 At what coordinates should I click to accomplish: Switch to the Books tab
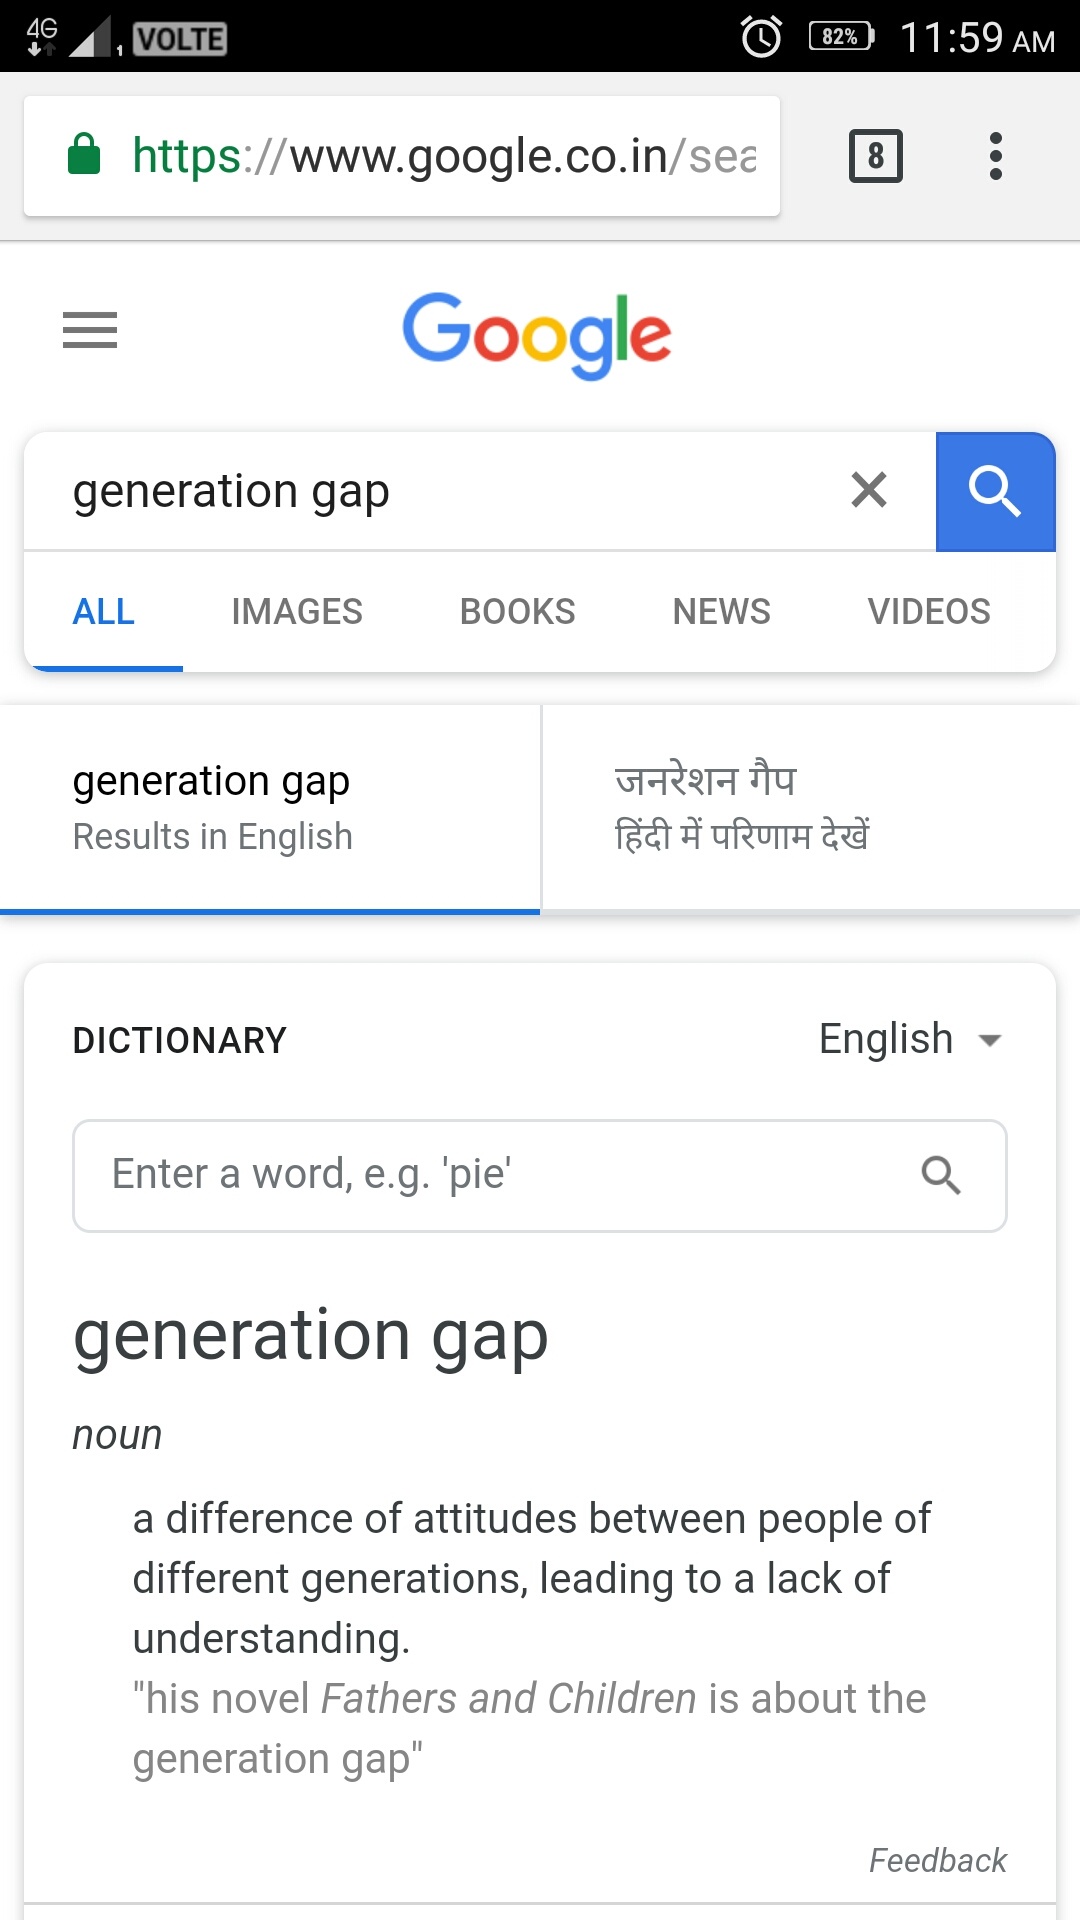pyautogui.click(x=517, y=611)
